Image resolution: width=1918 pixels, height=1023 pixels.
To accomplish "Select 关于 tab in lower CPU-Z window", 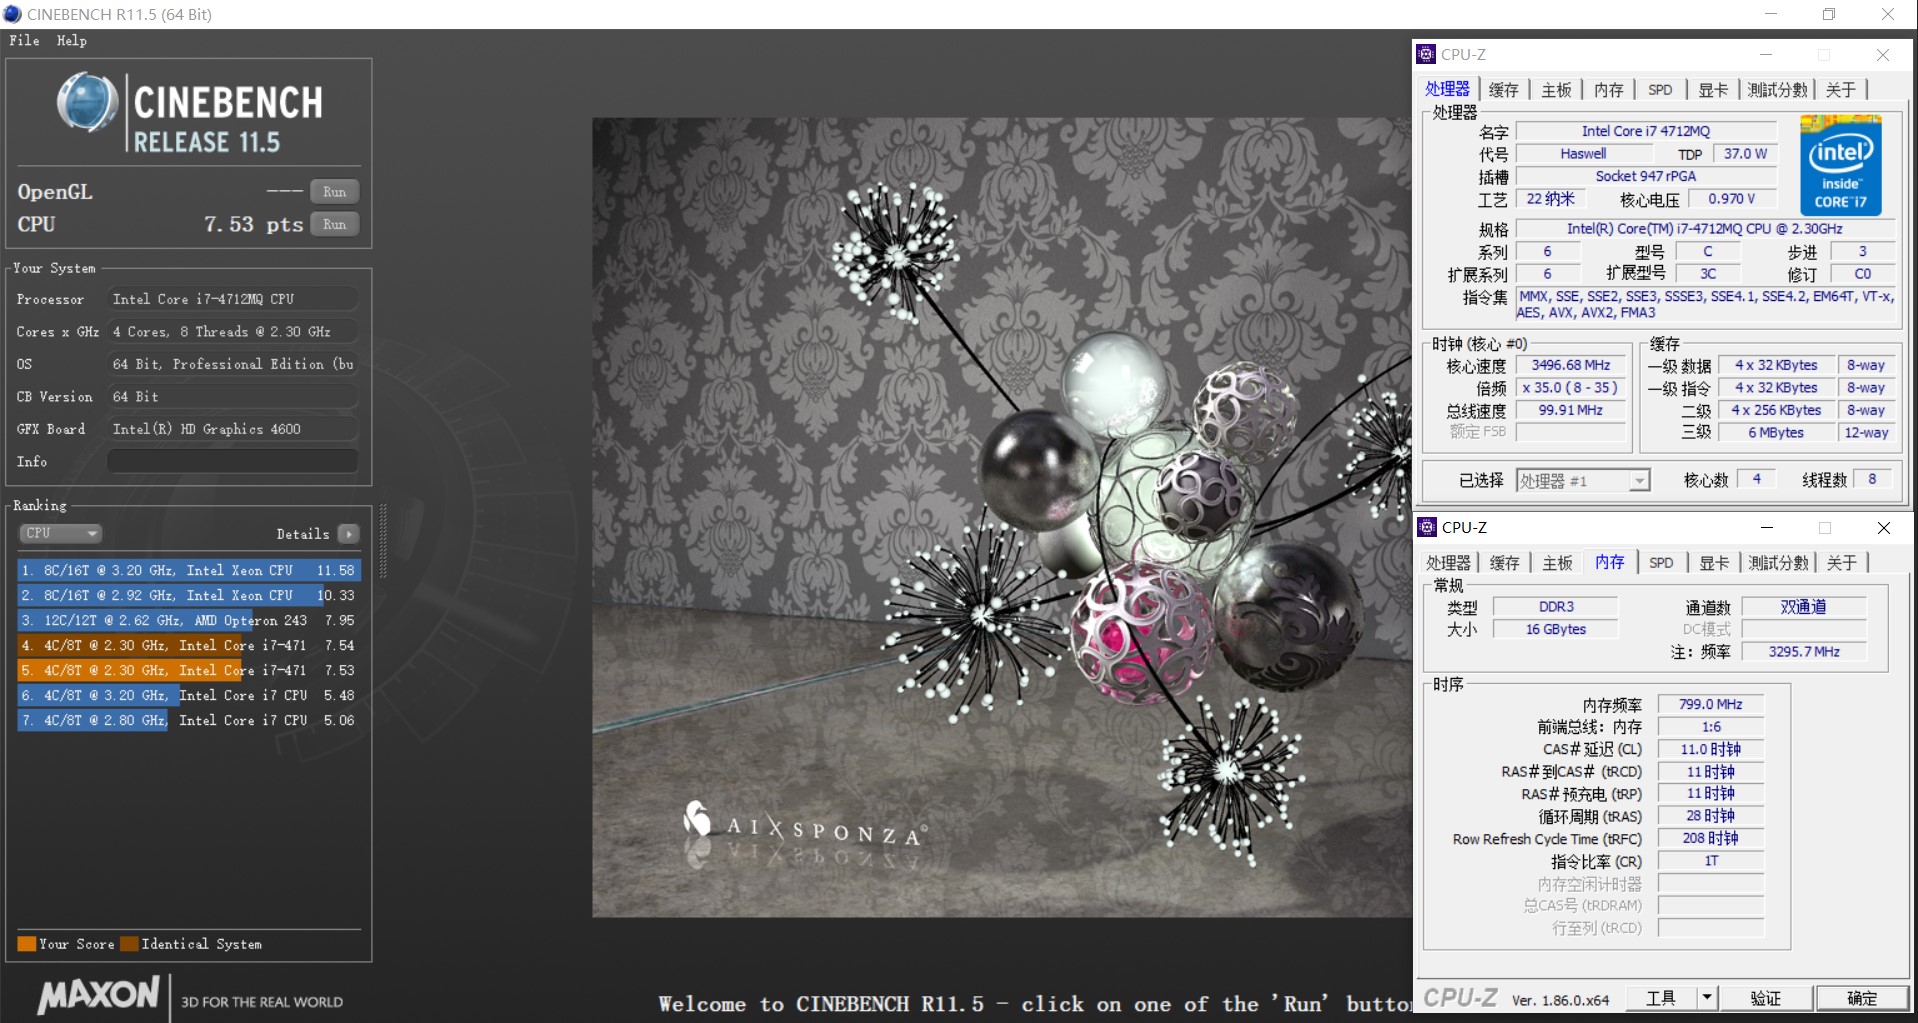I will pos(1842,563).
